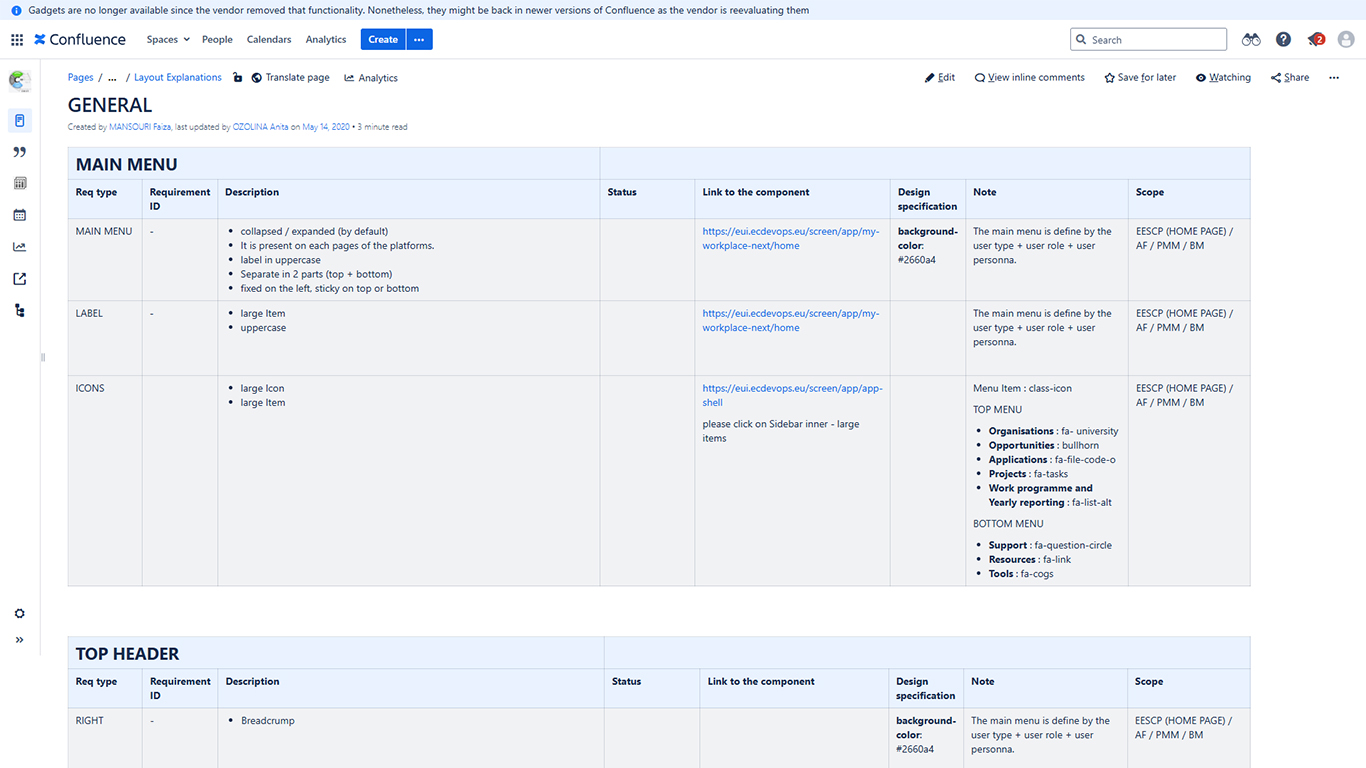Screen dimensions: 1366x768
Task: View inline comments on this page
Action: [x=1030, y=78]
